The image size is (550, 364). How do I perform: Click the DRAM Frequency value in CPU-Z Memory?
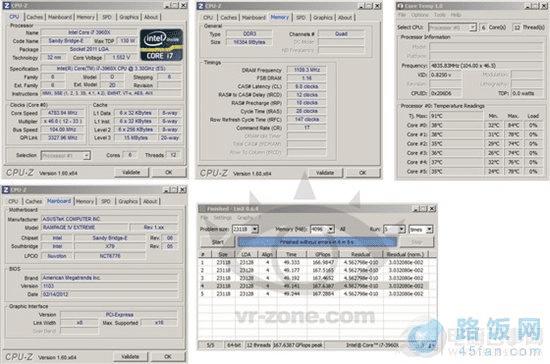pos(306,70)
